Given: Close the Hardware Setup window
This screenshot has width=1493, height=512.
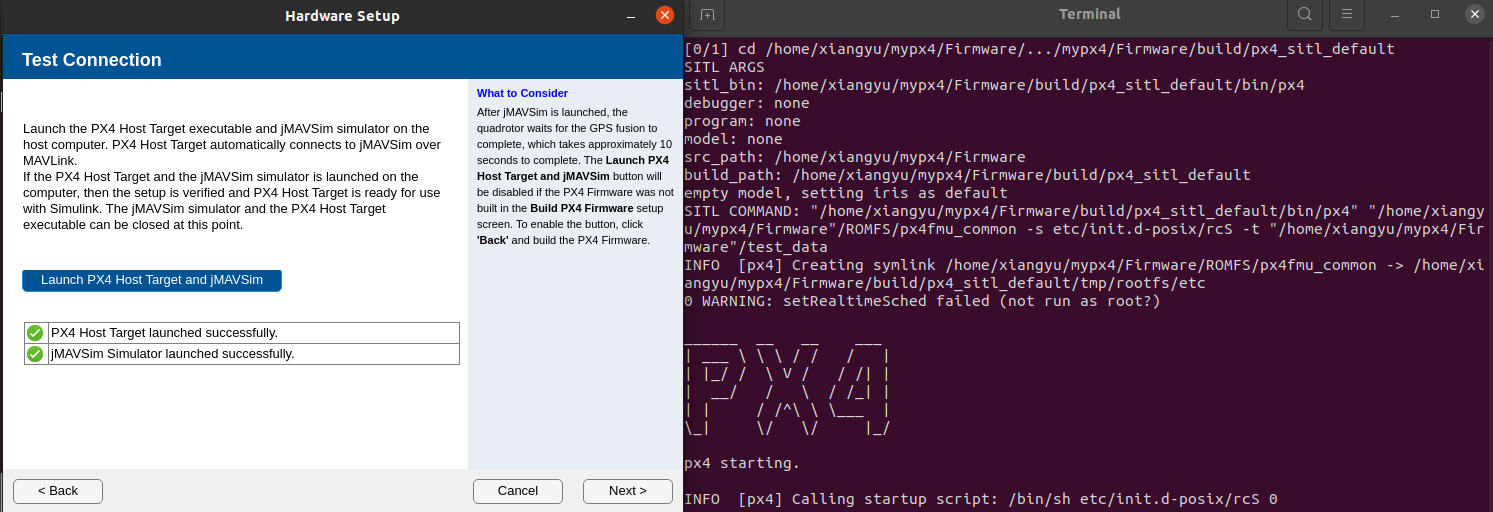Looking at the screenshot, I should [665, 16].
